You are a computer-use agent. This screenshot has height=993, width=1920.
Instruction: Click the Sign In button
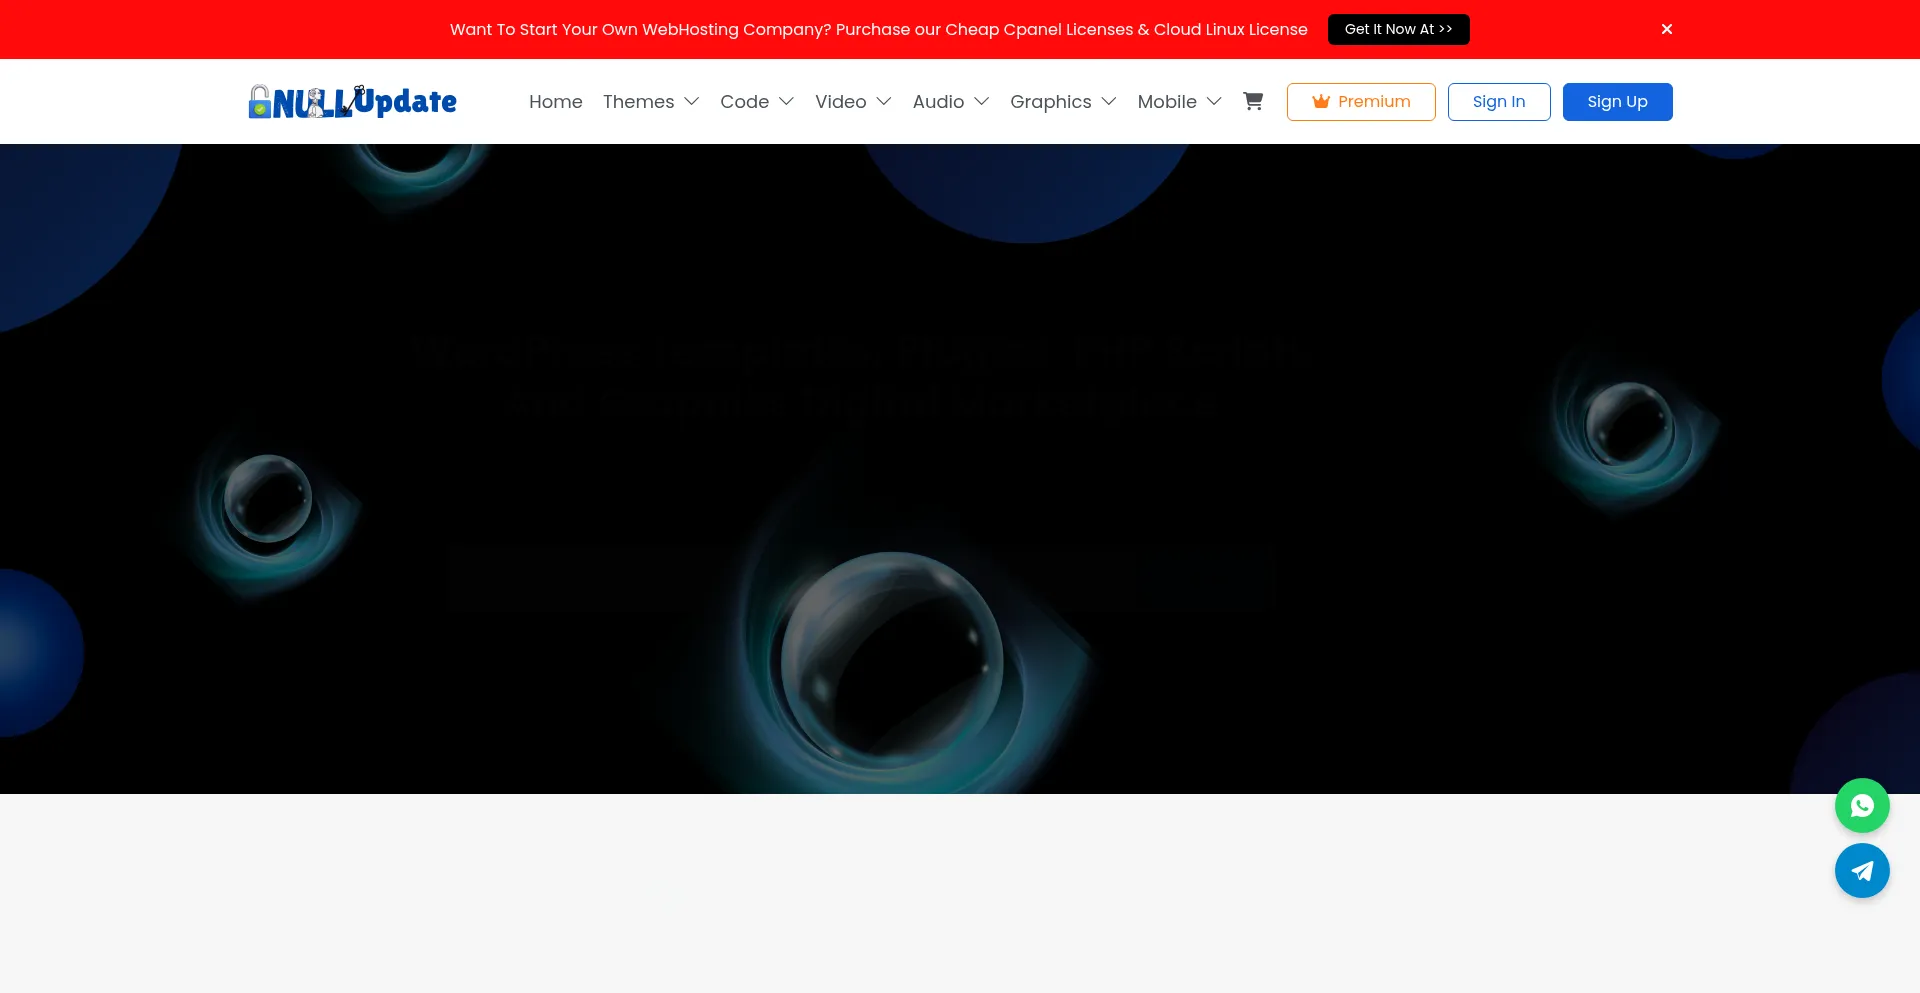click(1498, 102)
